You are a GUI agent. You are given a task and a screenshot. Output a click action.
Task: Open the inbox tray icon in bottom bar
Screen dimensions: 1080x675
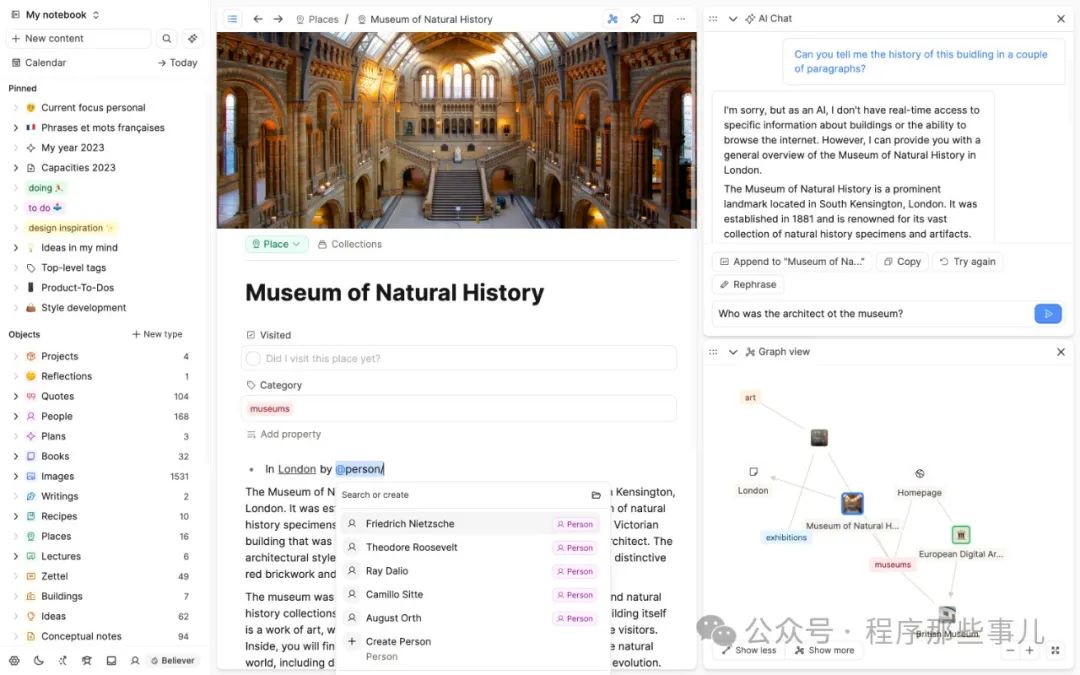coord(111,661)
